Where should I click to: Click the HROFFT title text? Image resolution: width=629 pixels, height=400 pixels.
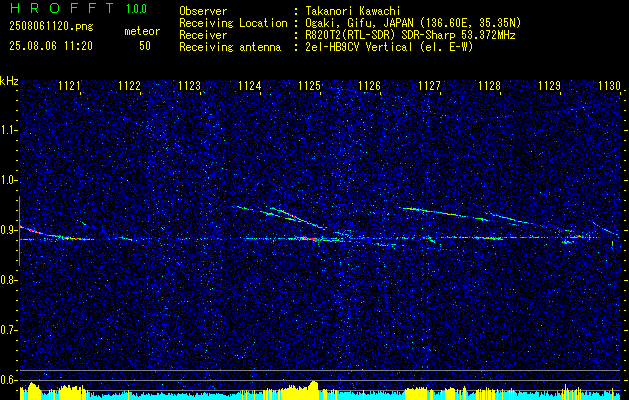click(x=62, y=8)
